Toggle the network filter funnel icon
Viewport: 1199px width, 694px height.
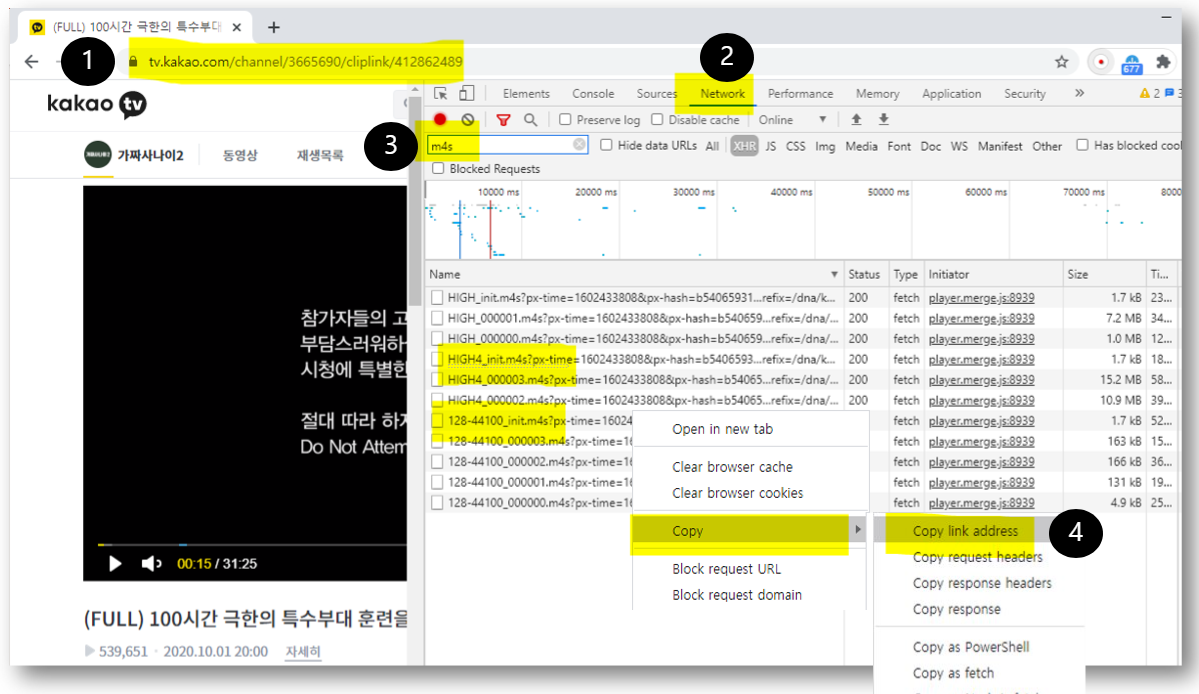coord(503,120)
